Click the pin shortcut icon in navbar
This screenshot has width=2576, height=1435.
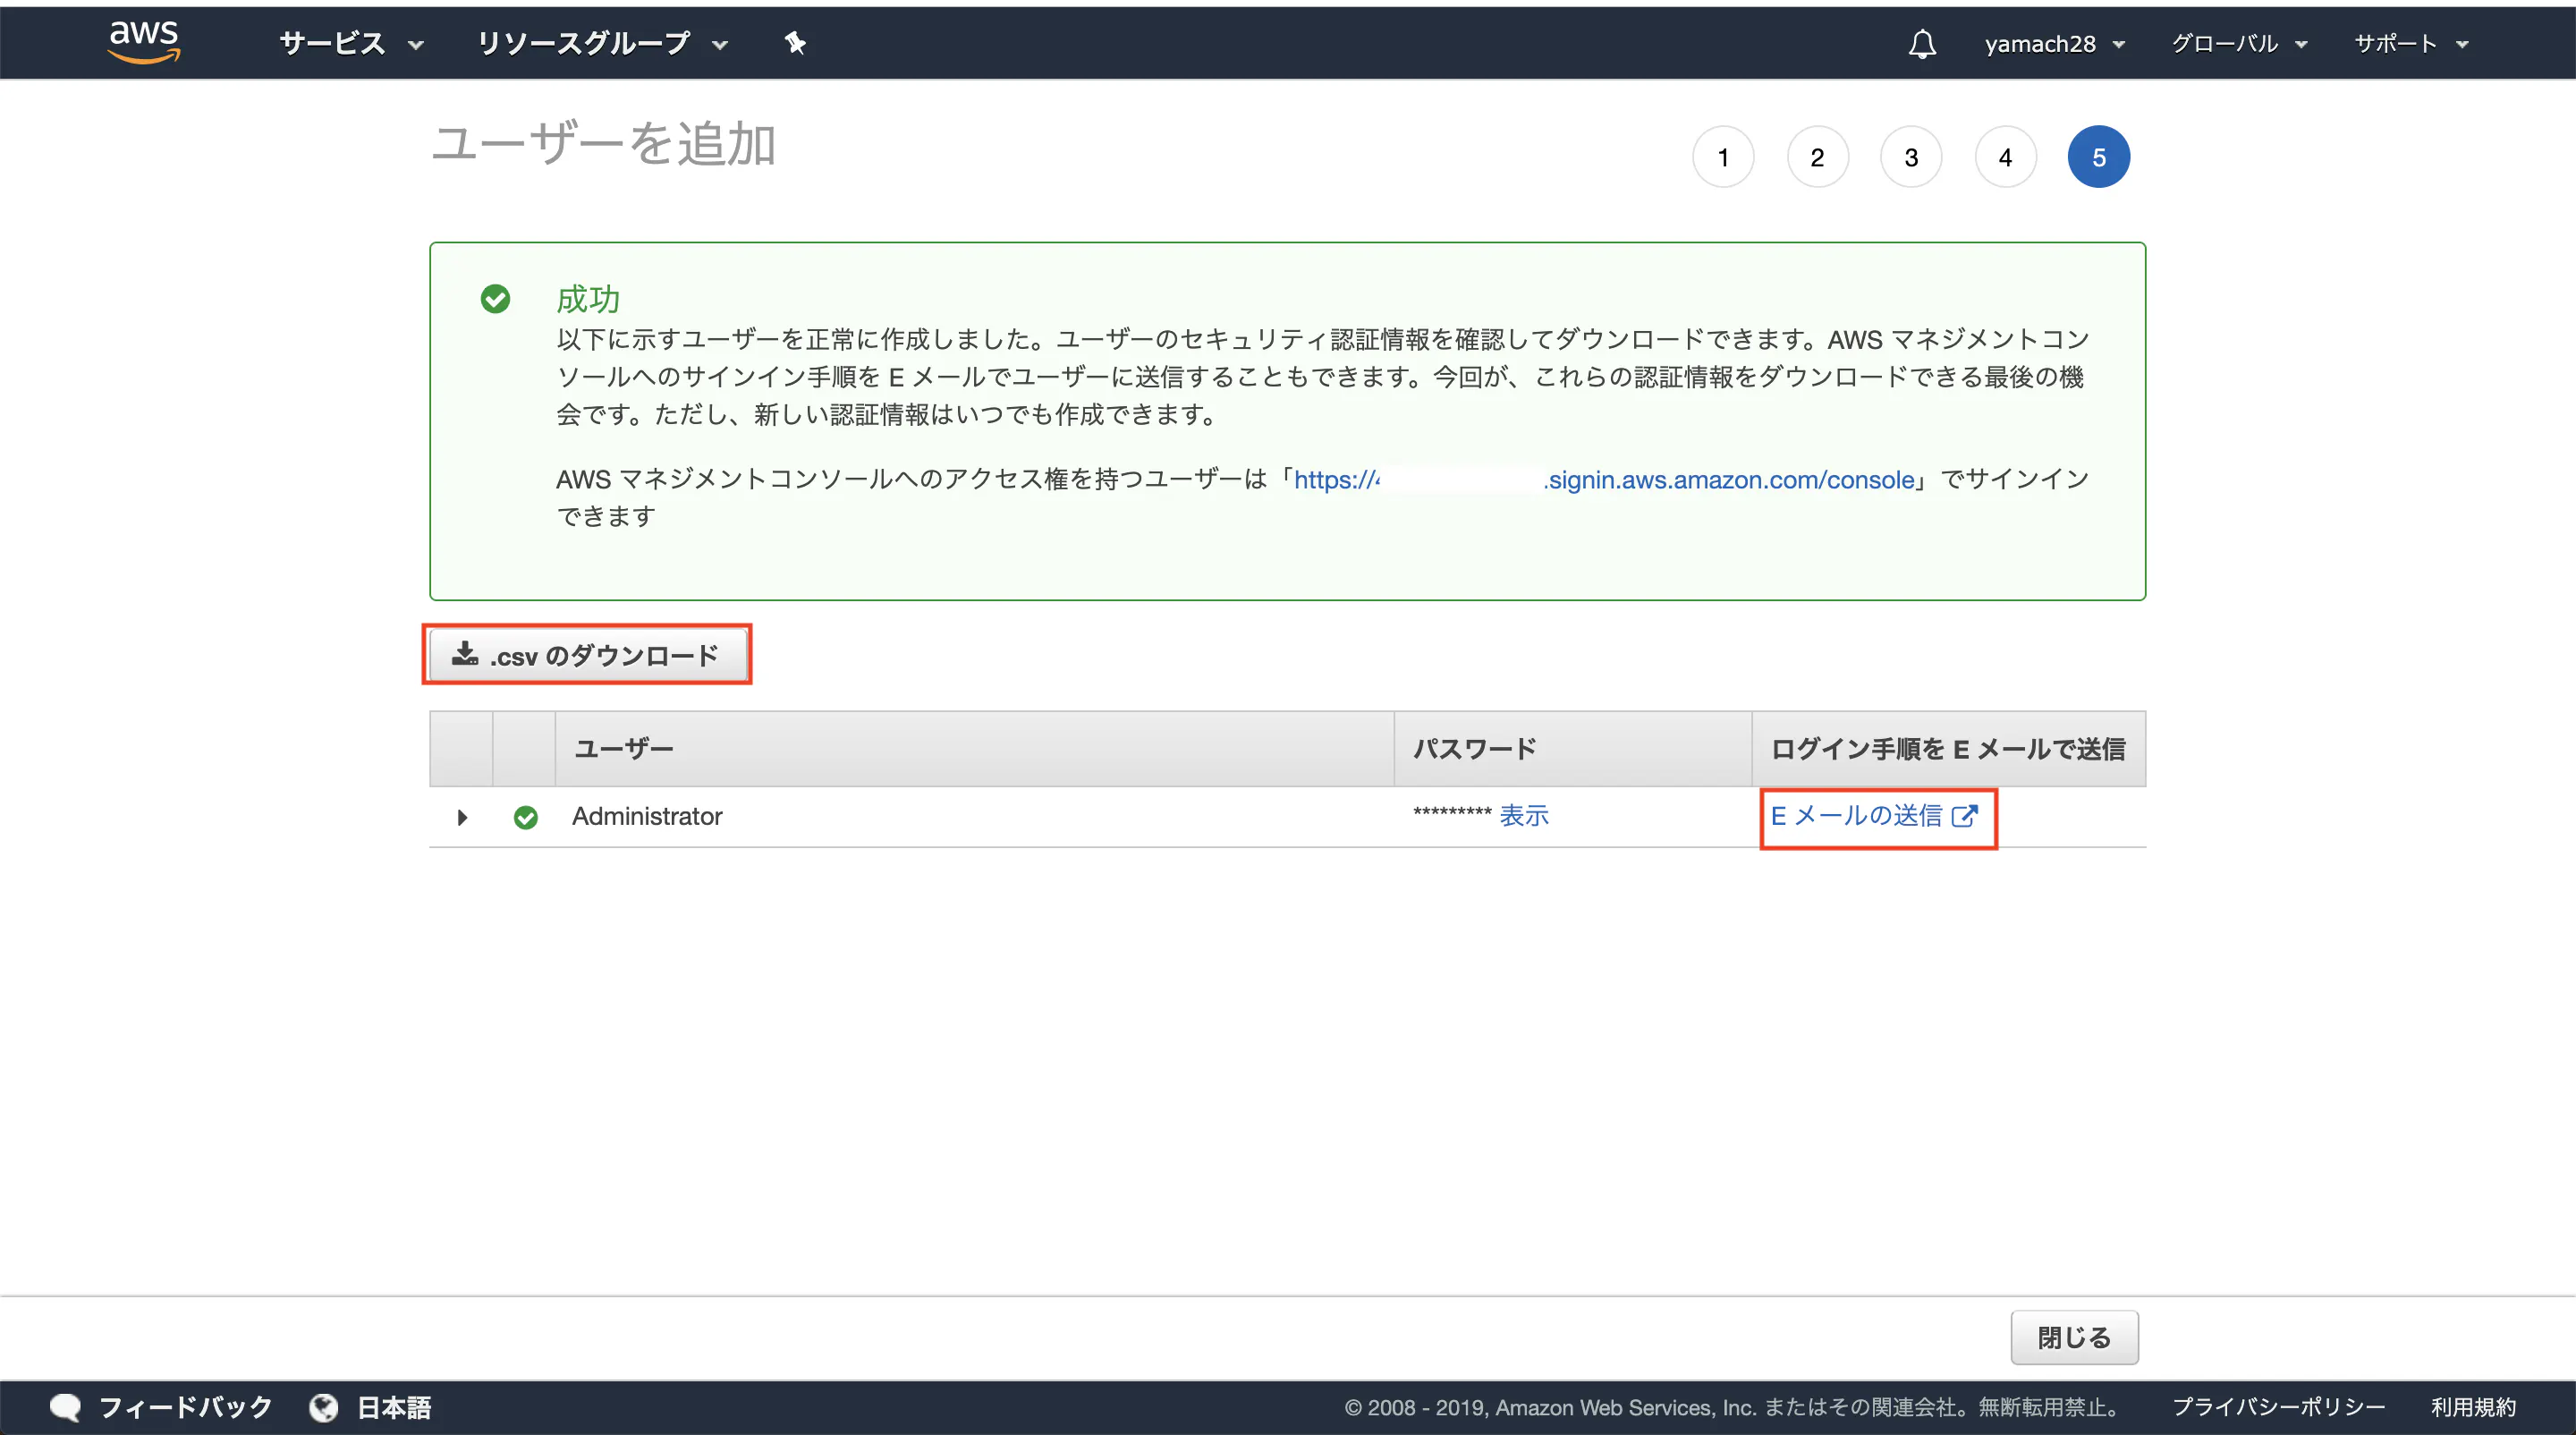[795, 43]
